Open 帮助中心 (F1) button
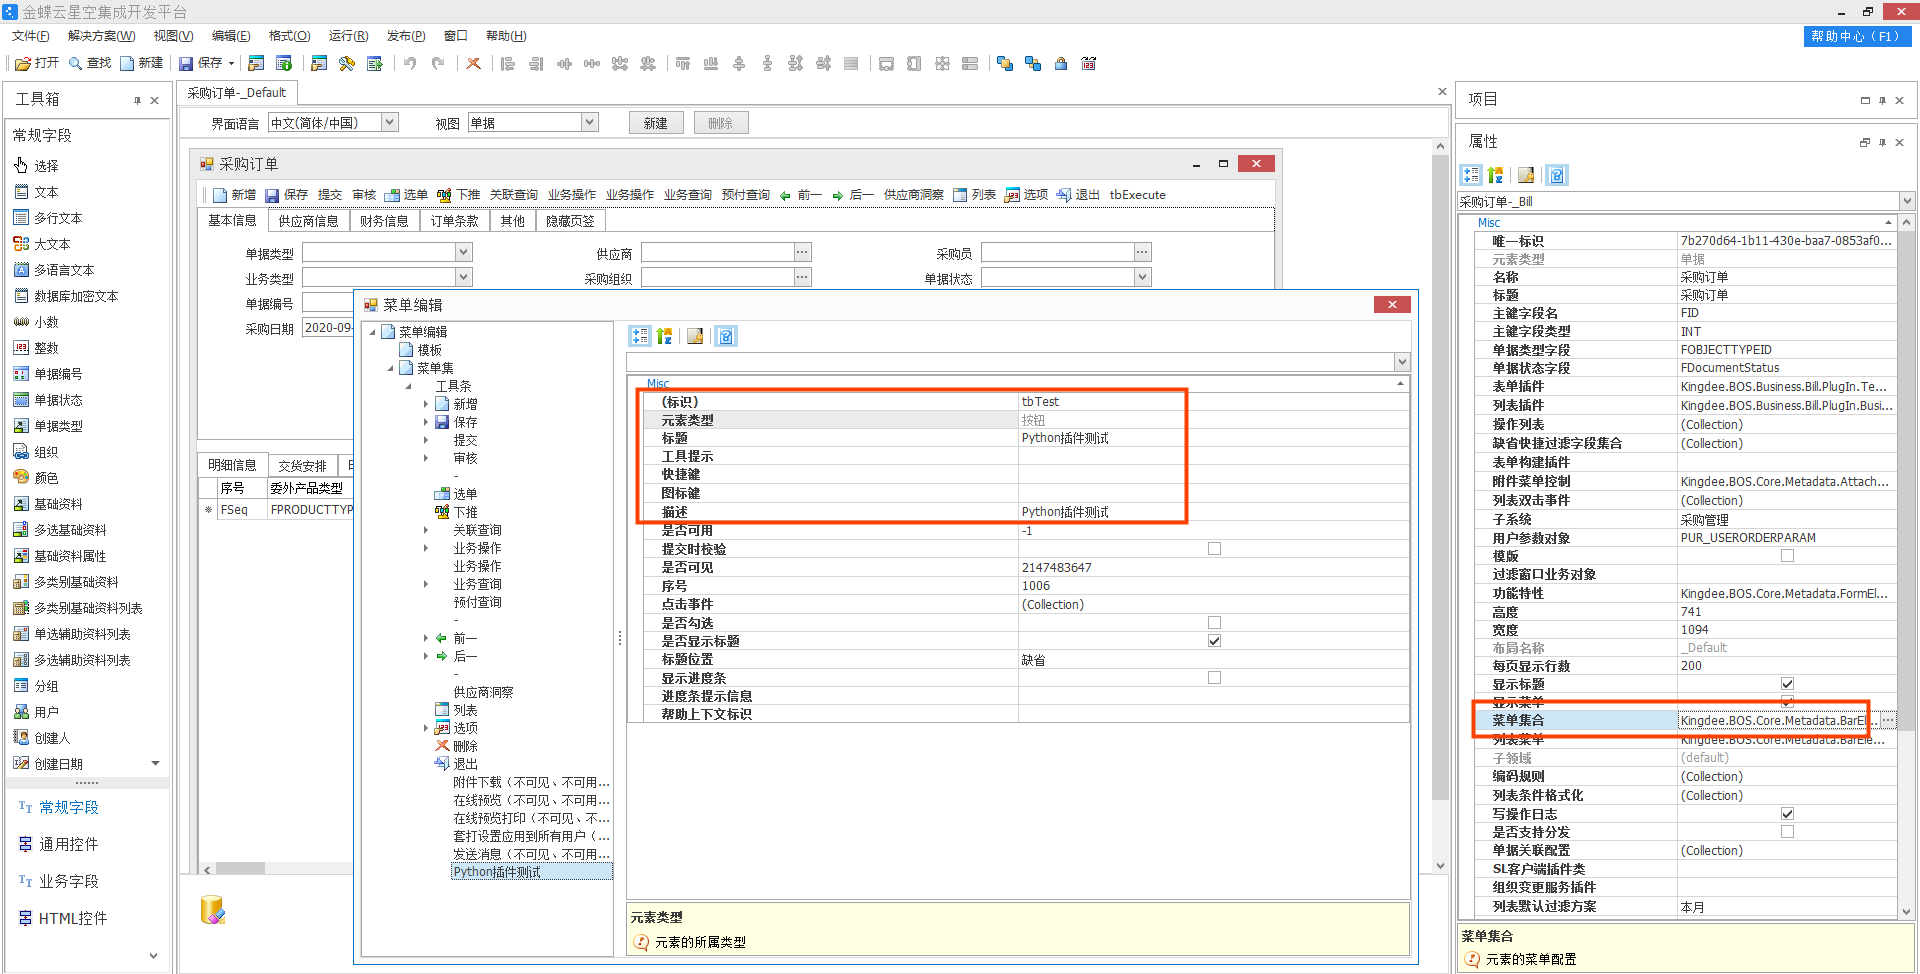Image resolution: width=1920 pixels, height=974 pixels. [1858, 36]
